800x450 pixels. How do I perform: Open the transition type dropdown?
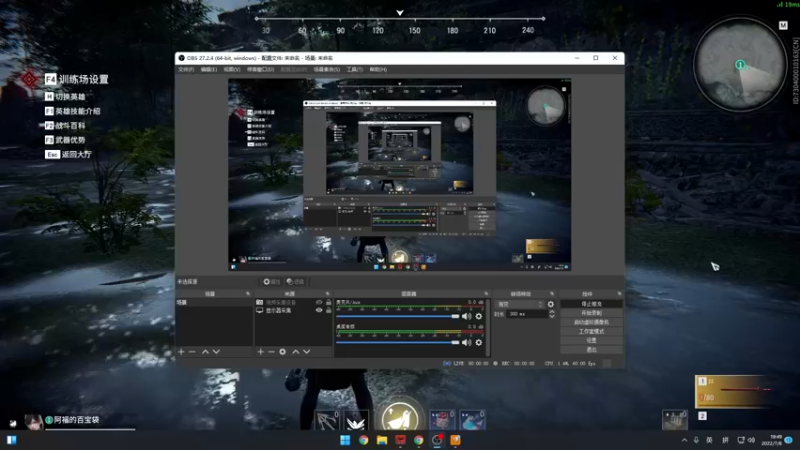click(519, 304)
